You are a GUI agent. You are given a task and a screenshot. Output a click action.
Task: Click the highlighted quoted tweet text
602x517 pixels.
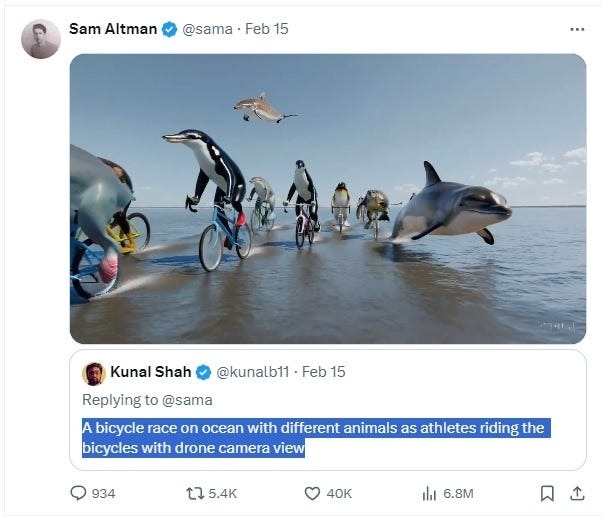point(312,438)
